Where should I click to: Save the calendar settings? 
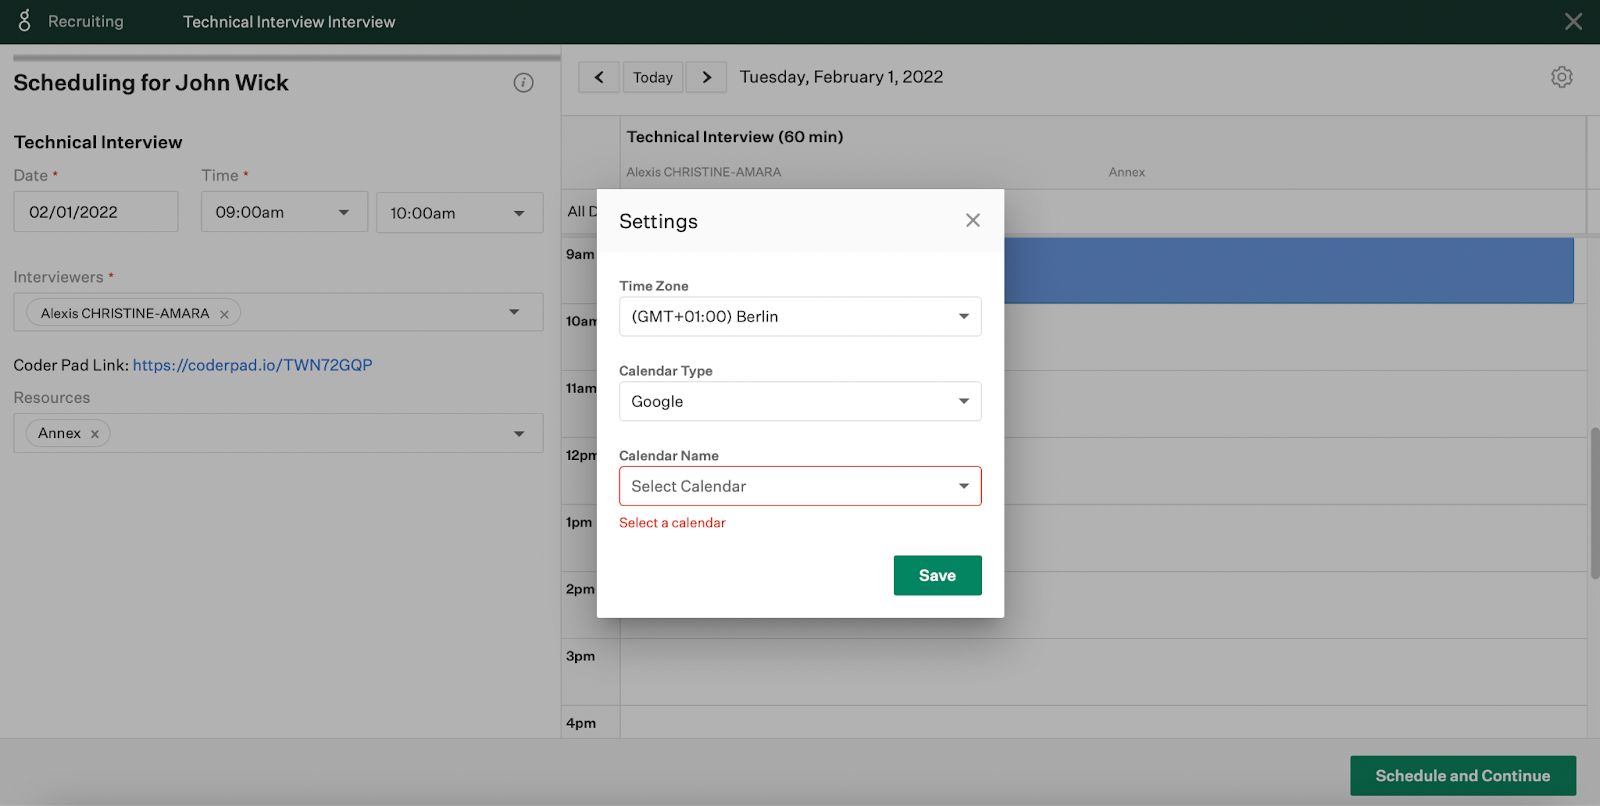point(937,575)
